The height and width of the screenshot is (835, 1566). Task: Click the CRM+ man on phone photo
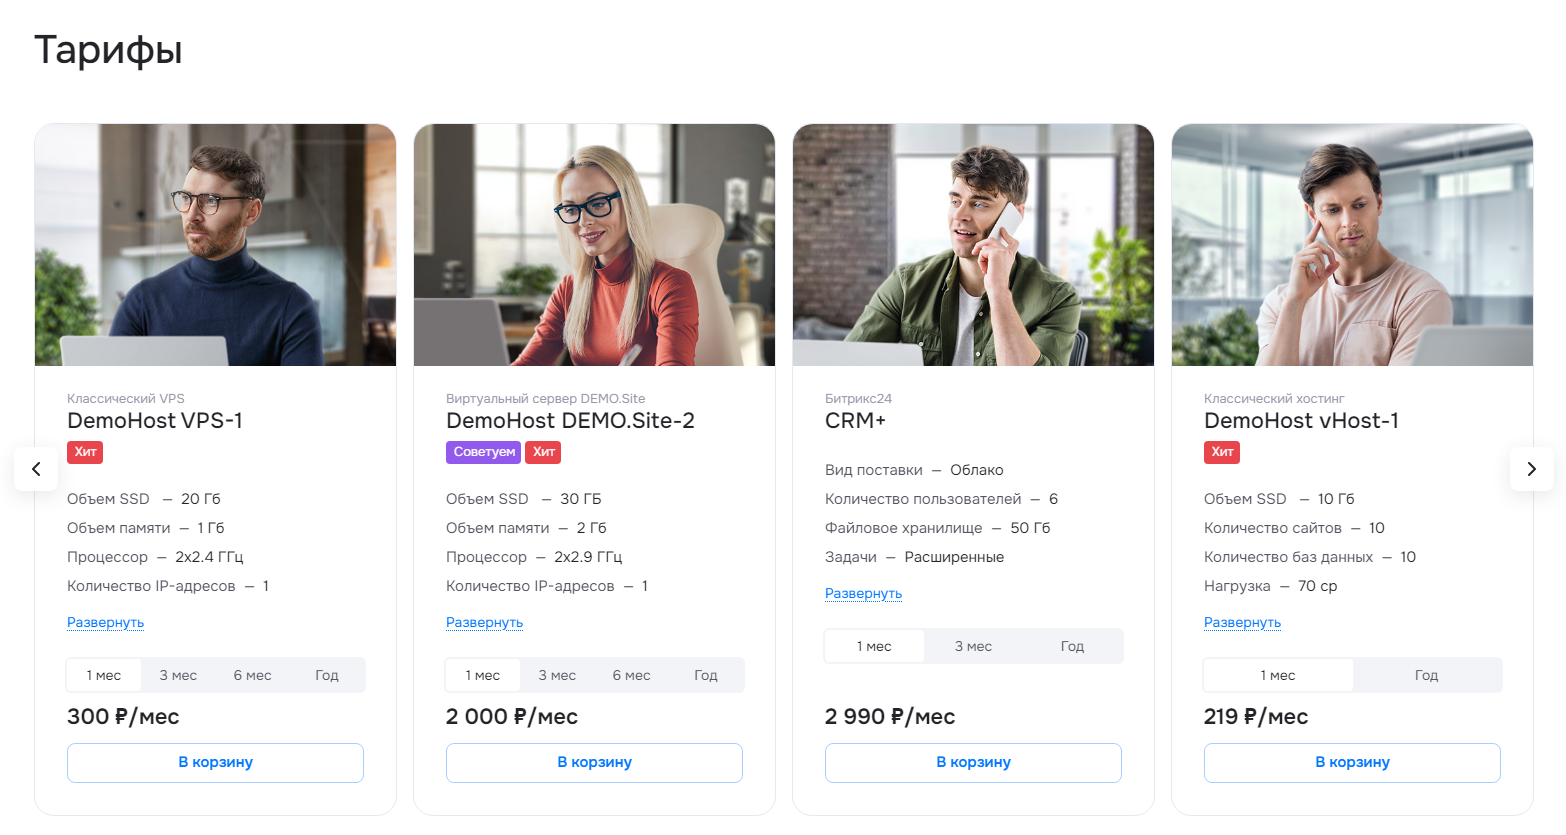973,245
